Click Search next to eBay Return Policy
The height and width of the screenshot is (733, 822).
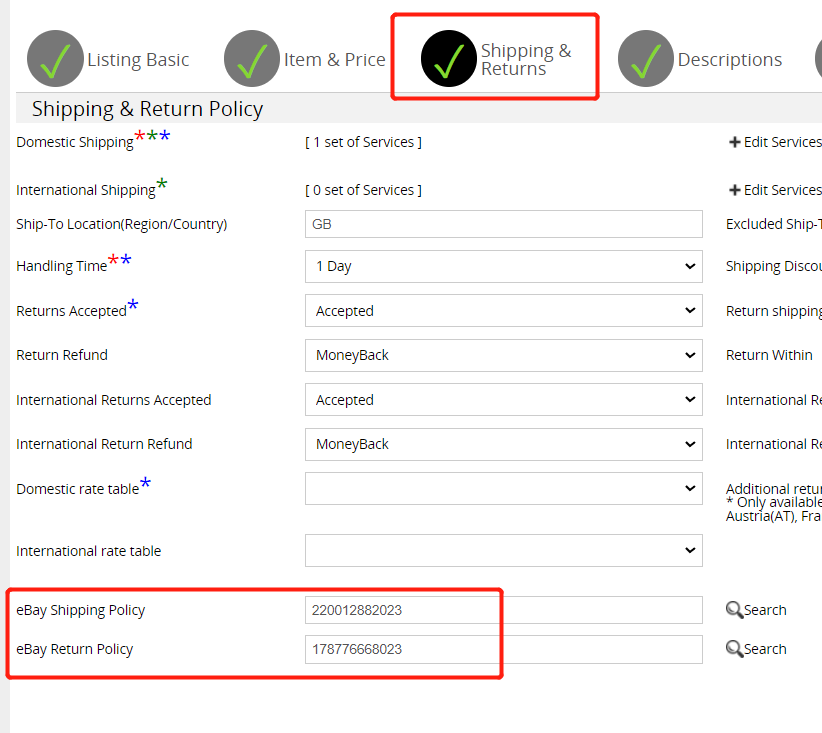765,649
